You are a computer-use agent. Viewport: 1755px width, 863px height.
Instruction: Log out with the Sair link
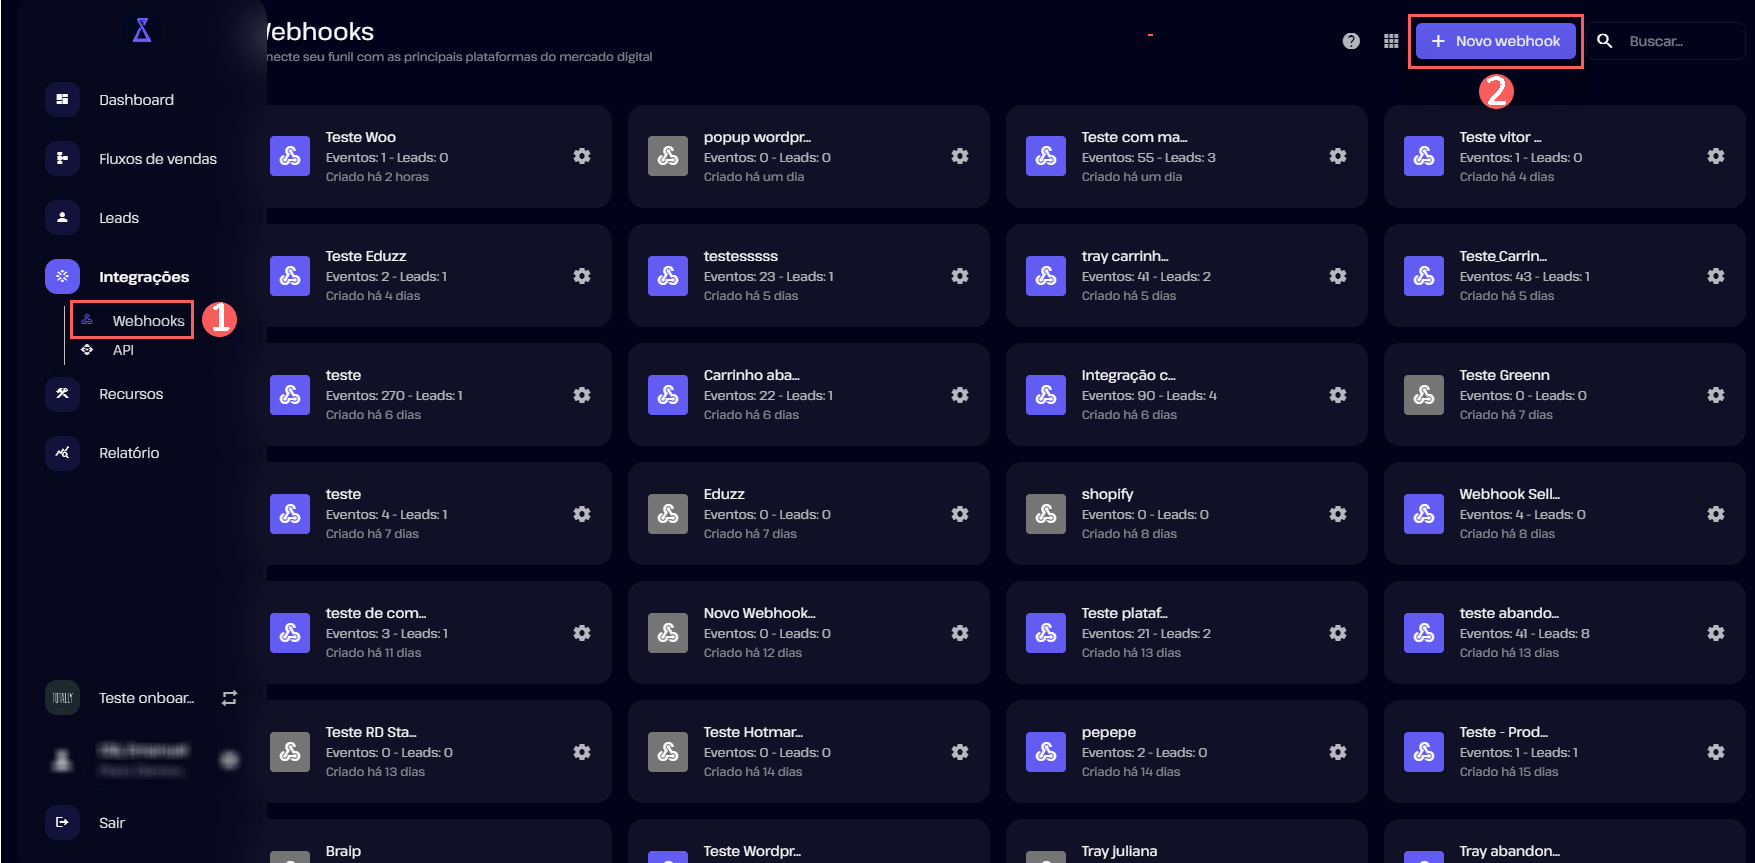[111, 823]
